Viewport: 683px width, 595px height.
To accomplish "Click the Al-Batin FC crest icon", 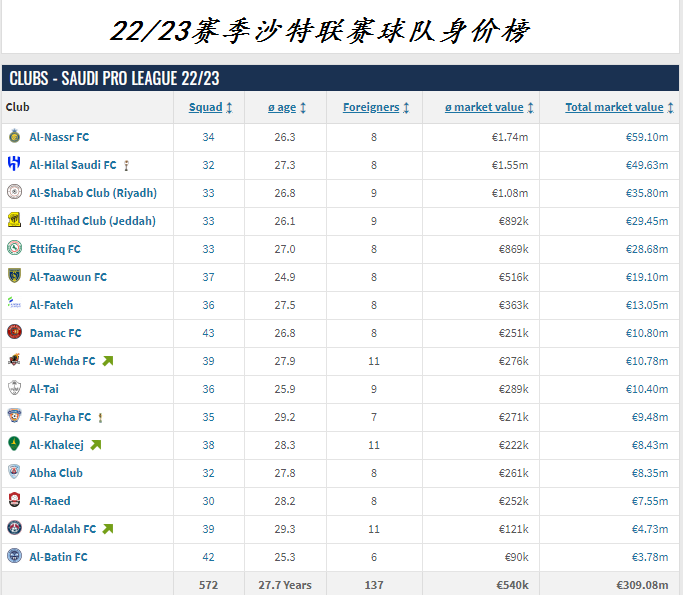I will [x=14, y=557].
